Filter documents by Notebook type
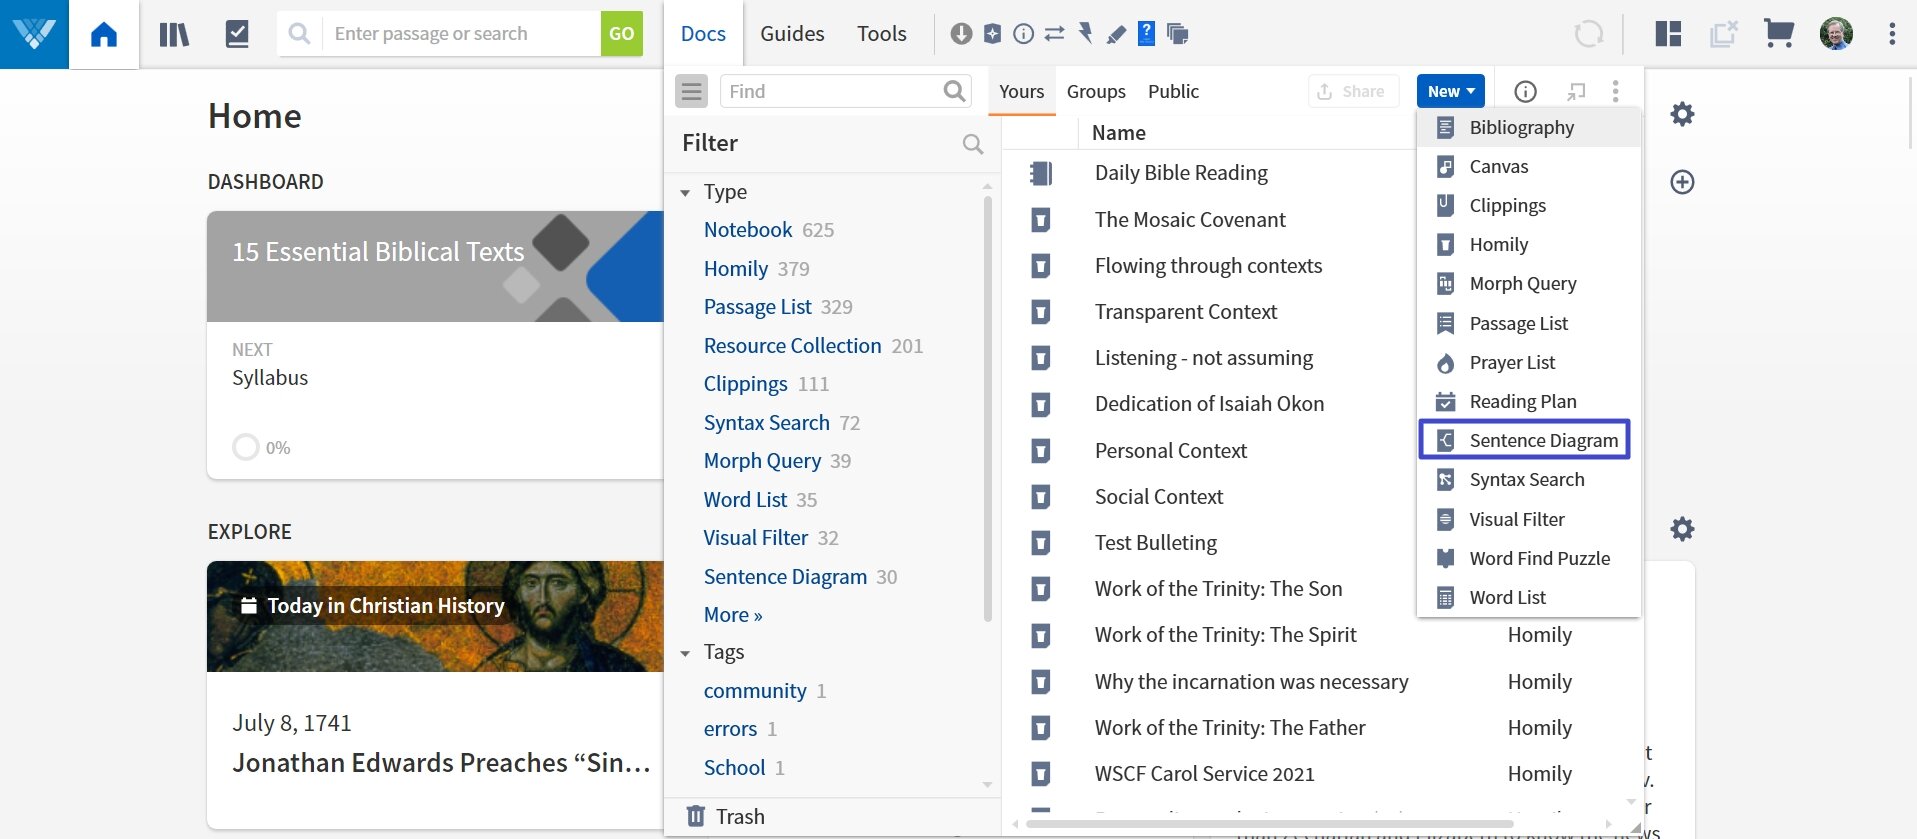Image resolution: width=1917 pixels, height=839 pixels. tap(747, 230)
